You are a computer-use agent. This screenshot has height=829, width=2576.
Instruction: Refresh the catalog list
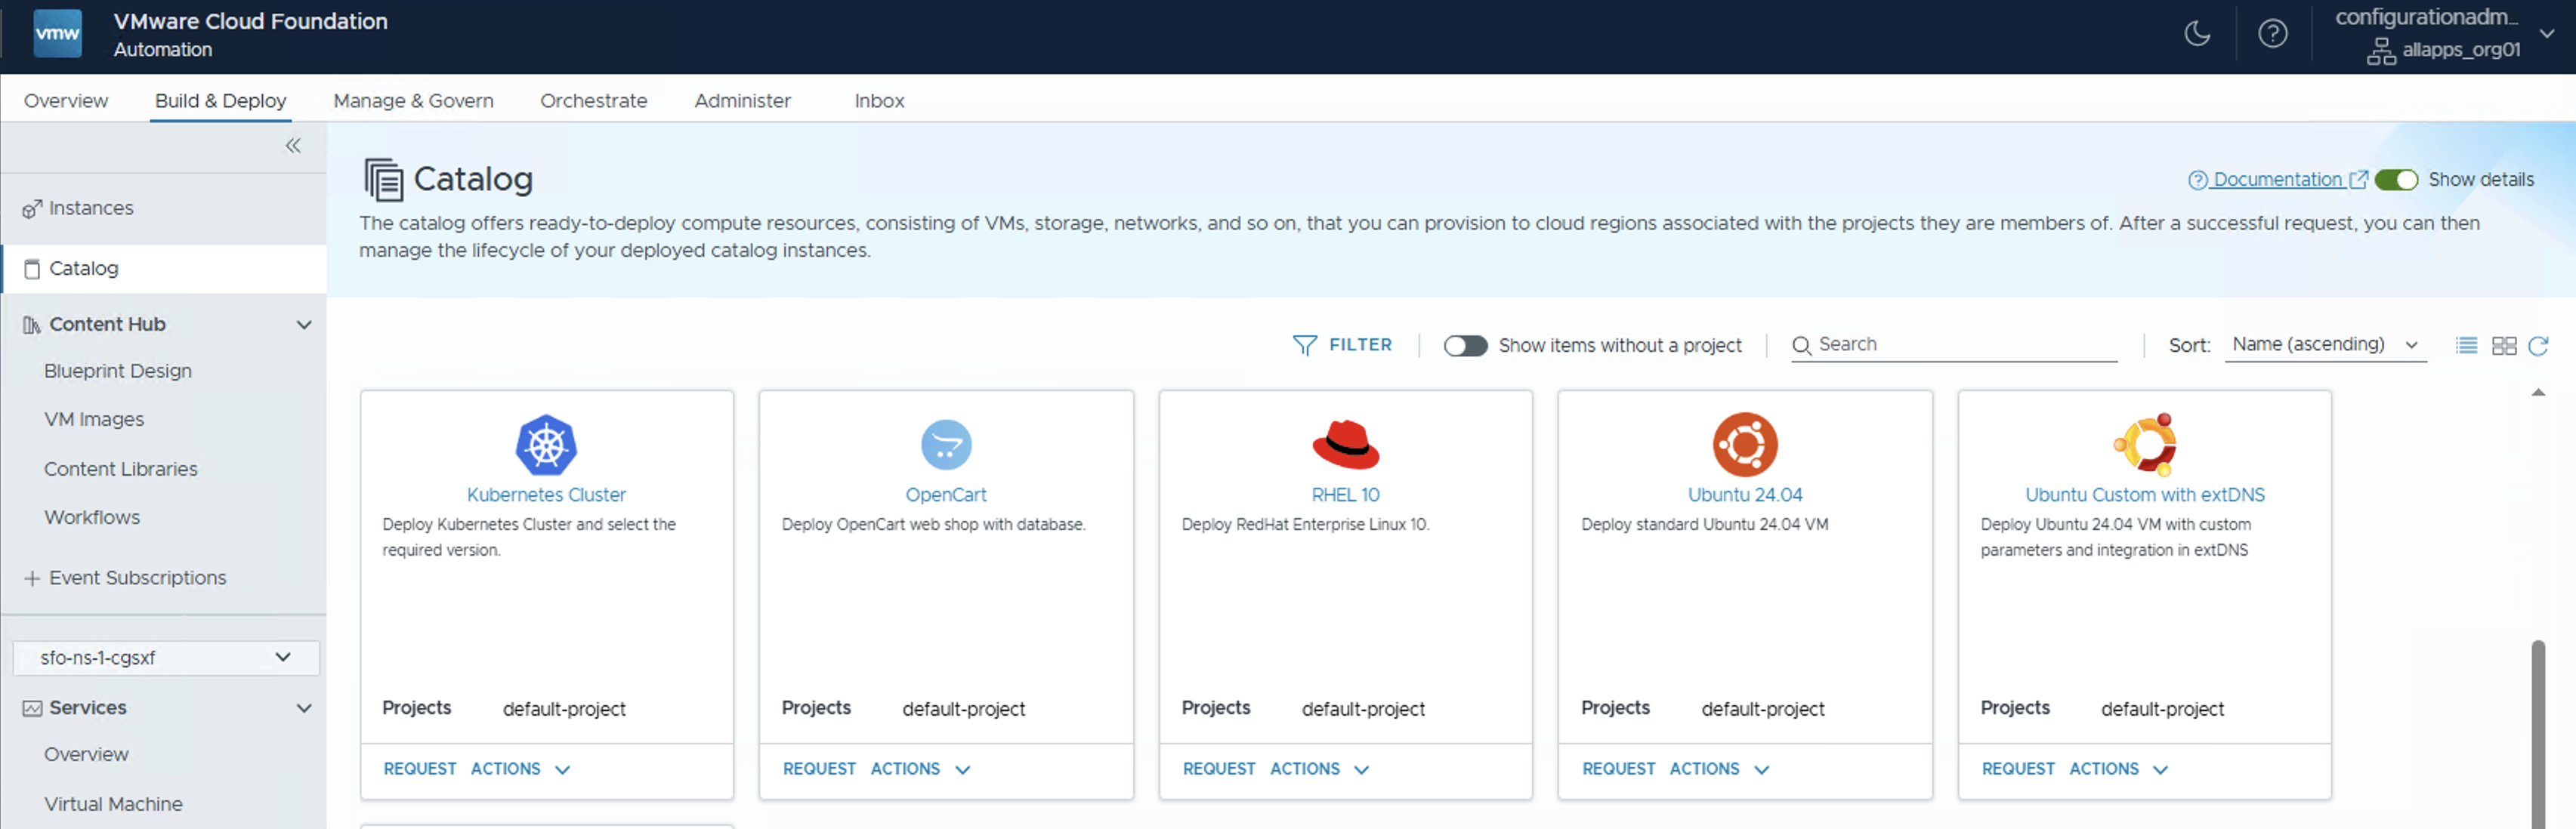(x=2538, y=345)
